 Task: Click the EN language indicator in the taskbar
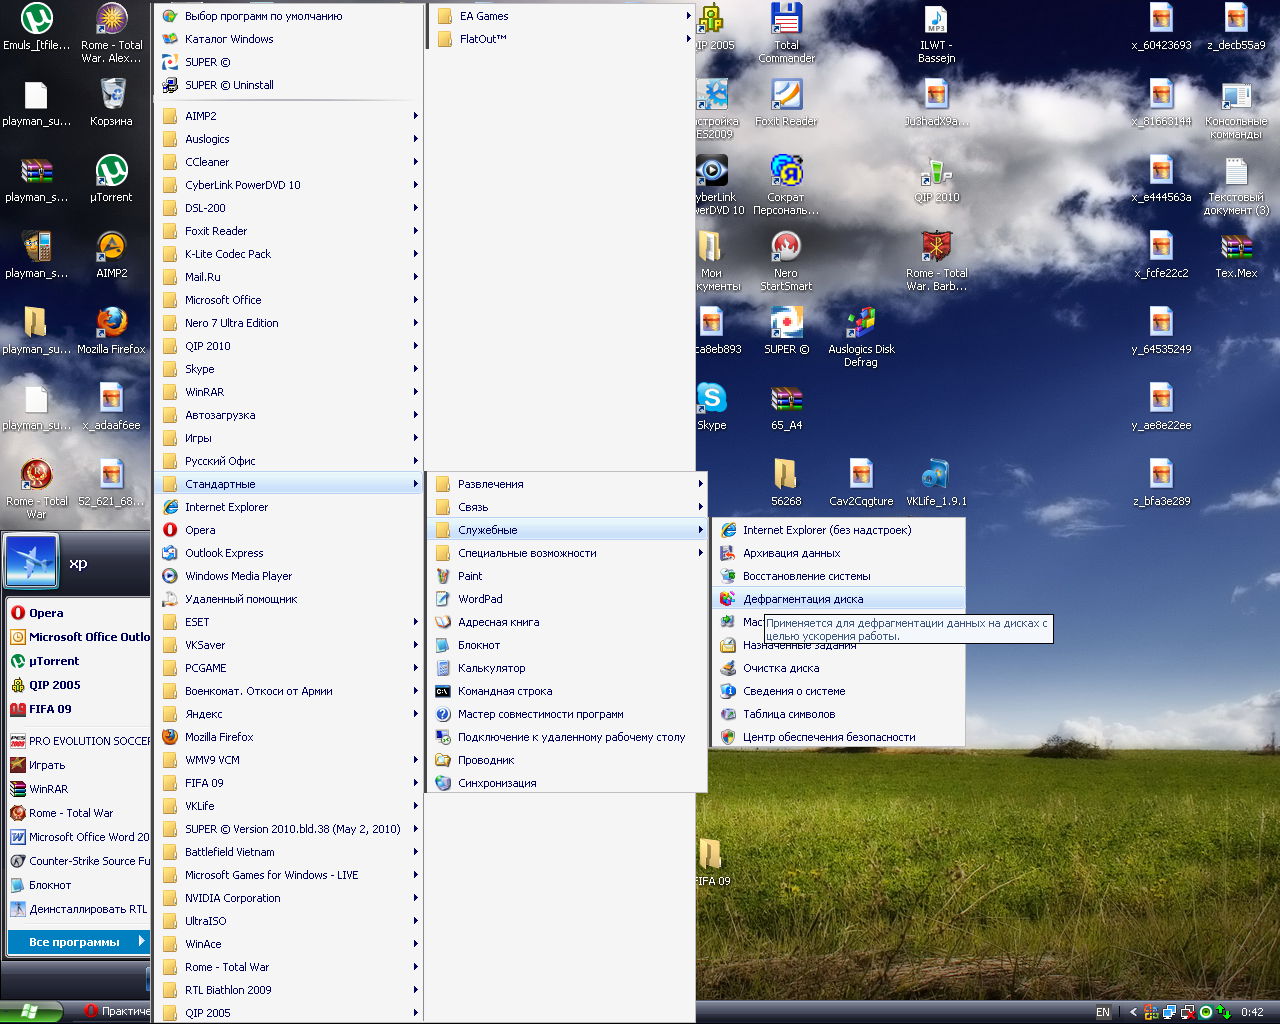1103,1012
